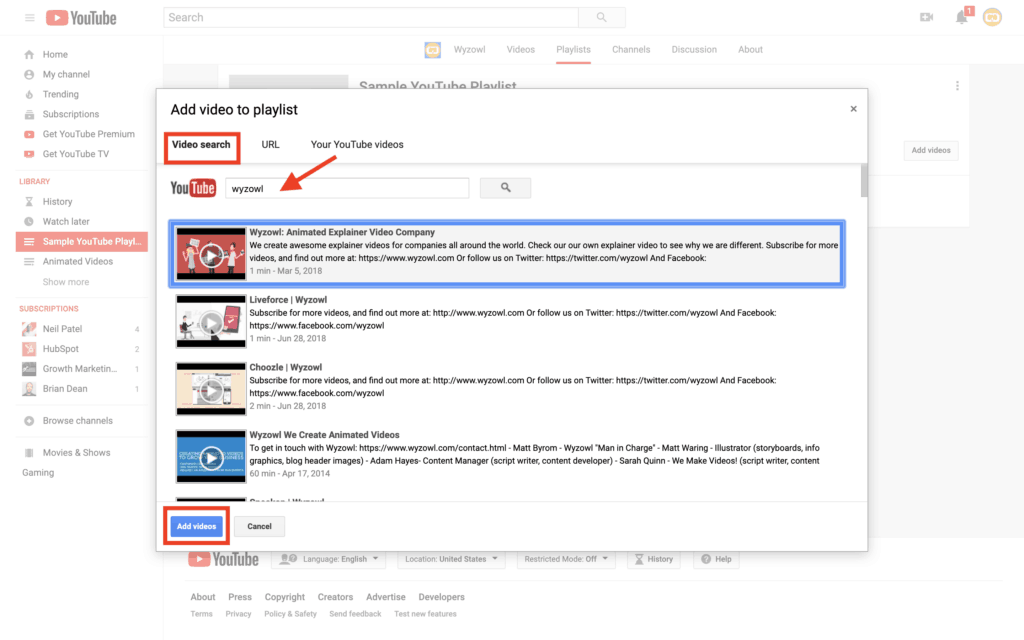
Task: Open the notifications bell
Action: pos(963,17)
